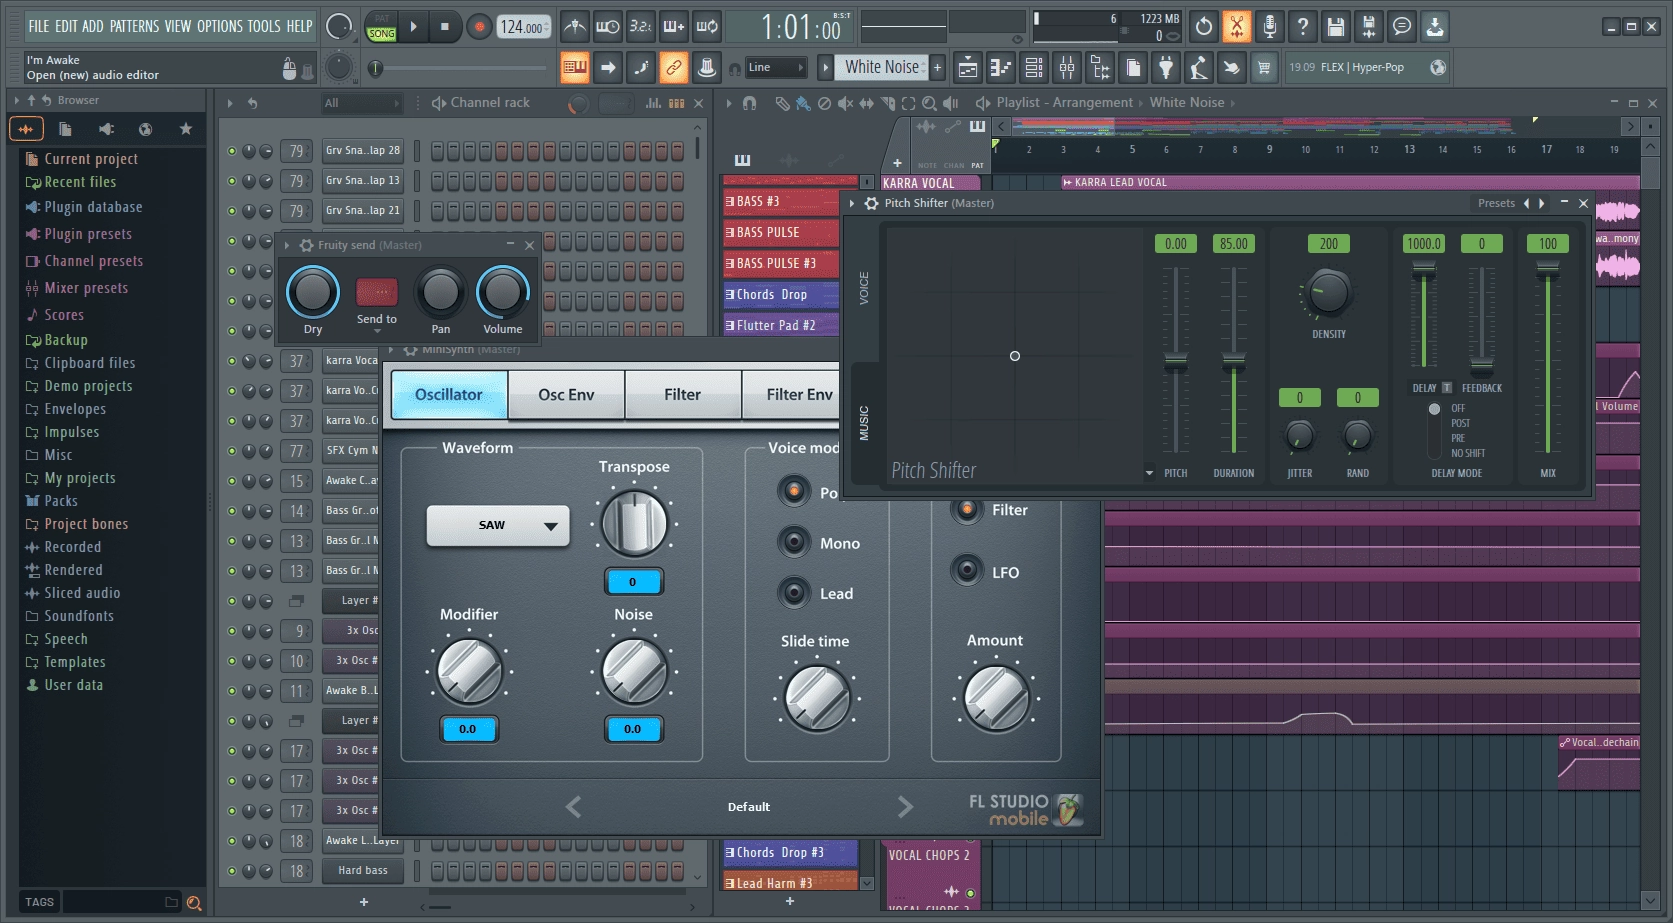Stop playback with the Stop button
This screenshot has height=923, width=1673.
(444, 27)
